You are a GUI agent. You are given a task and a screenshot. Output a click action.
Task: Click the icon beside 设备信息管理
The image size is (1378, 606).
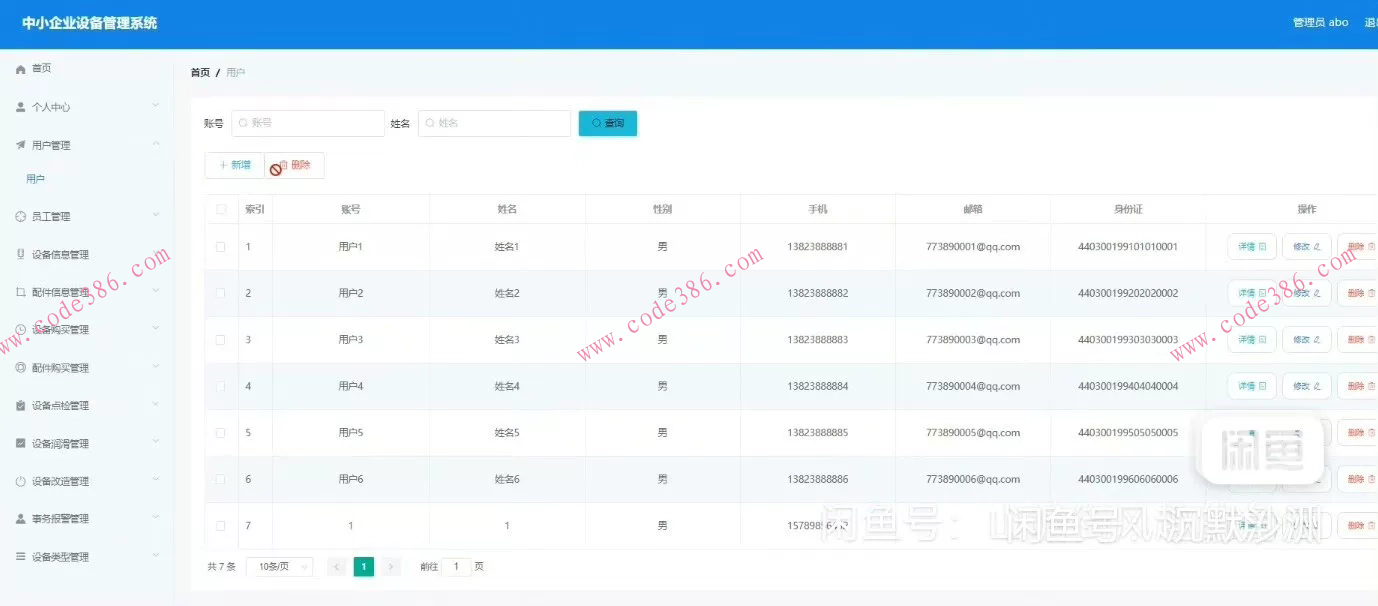tap(20, 254)
